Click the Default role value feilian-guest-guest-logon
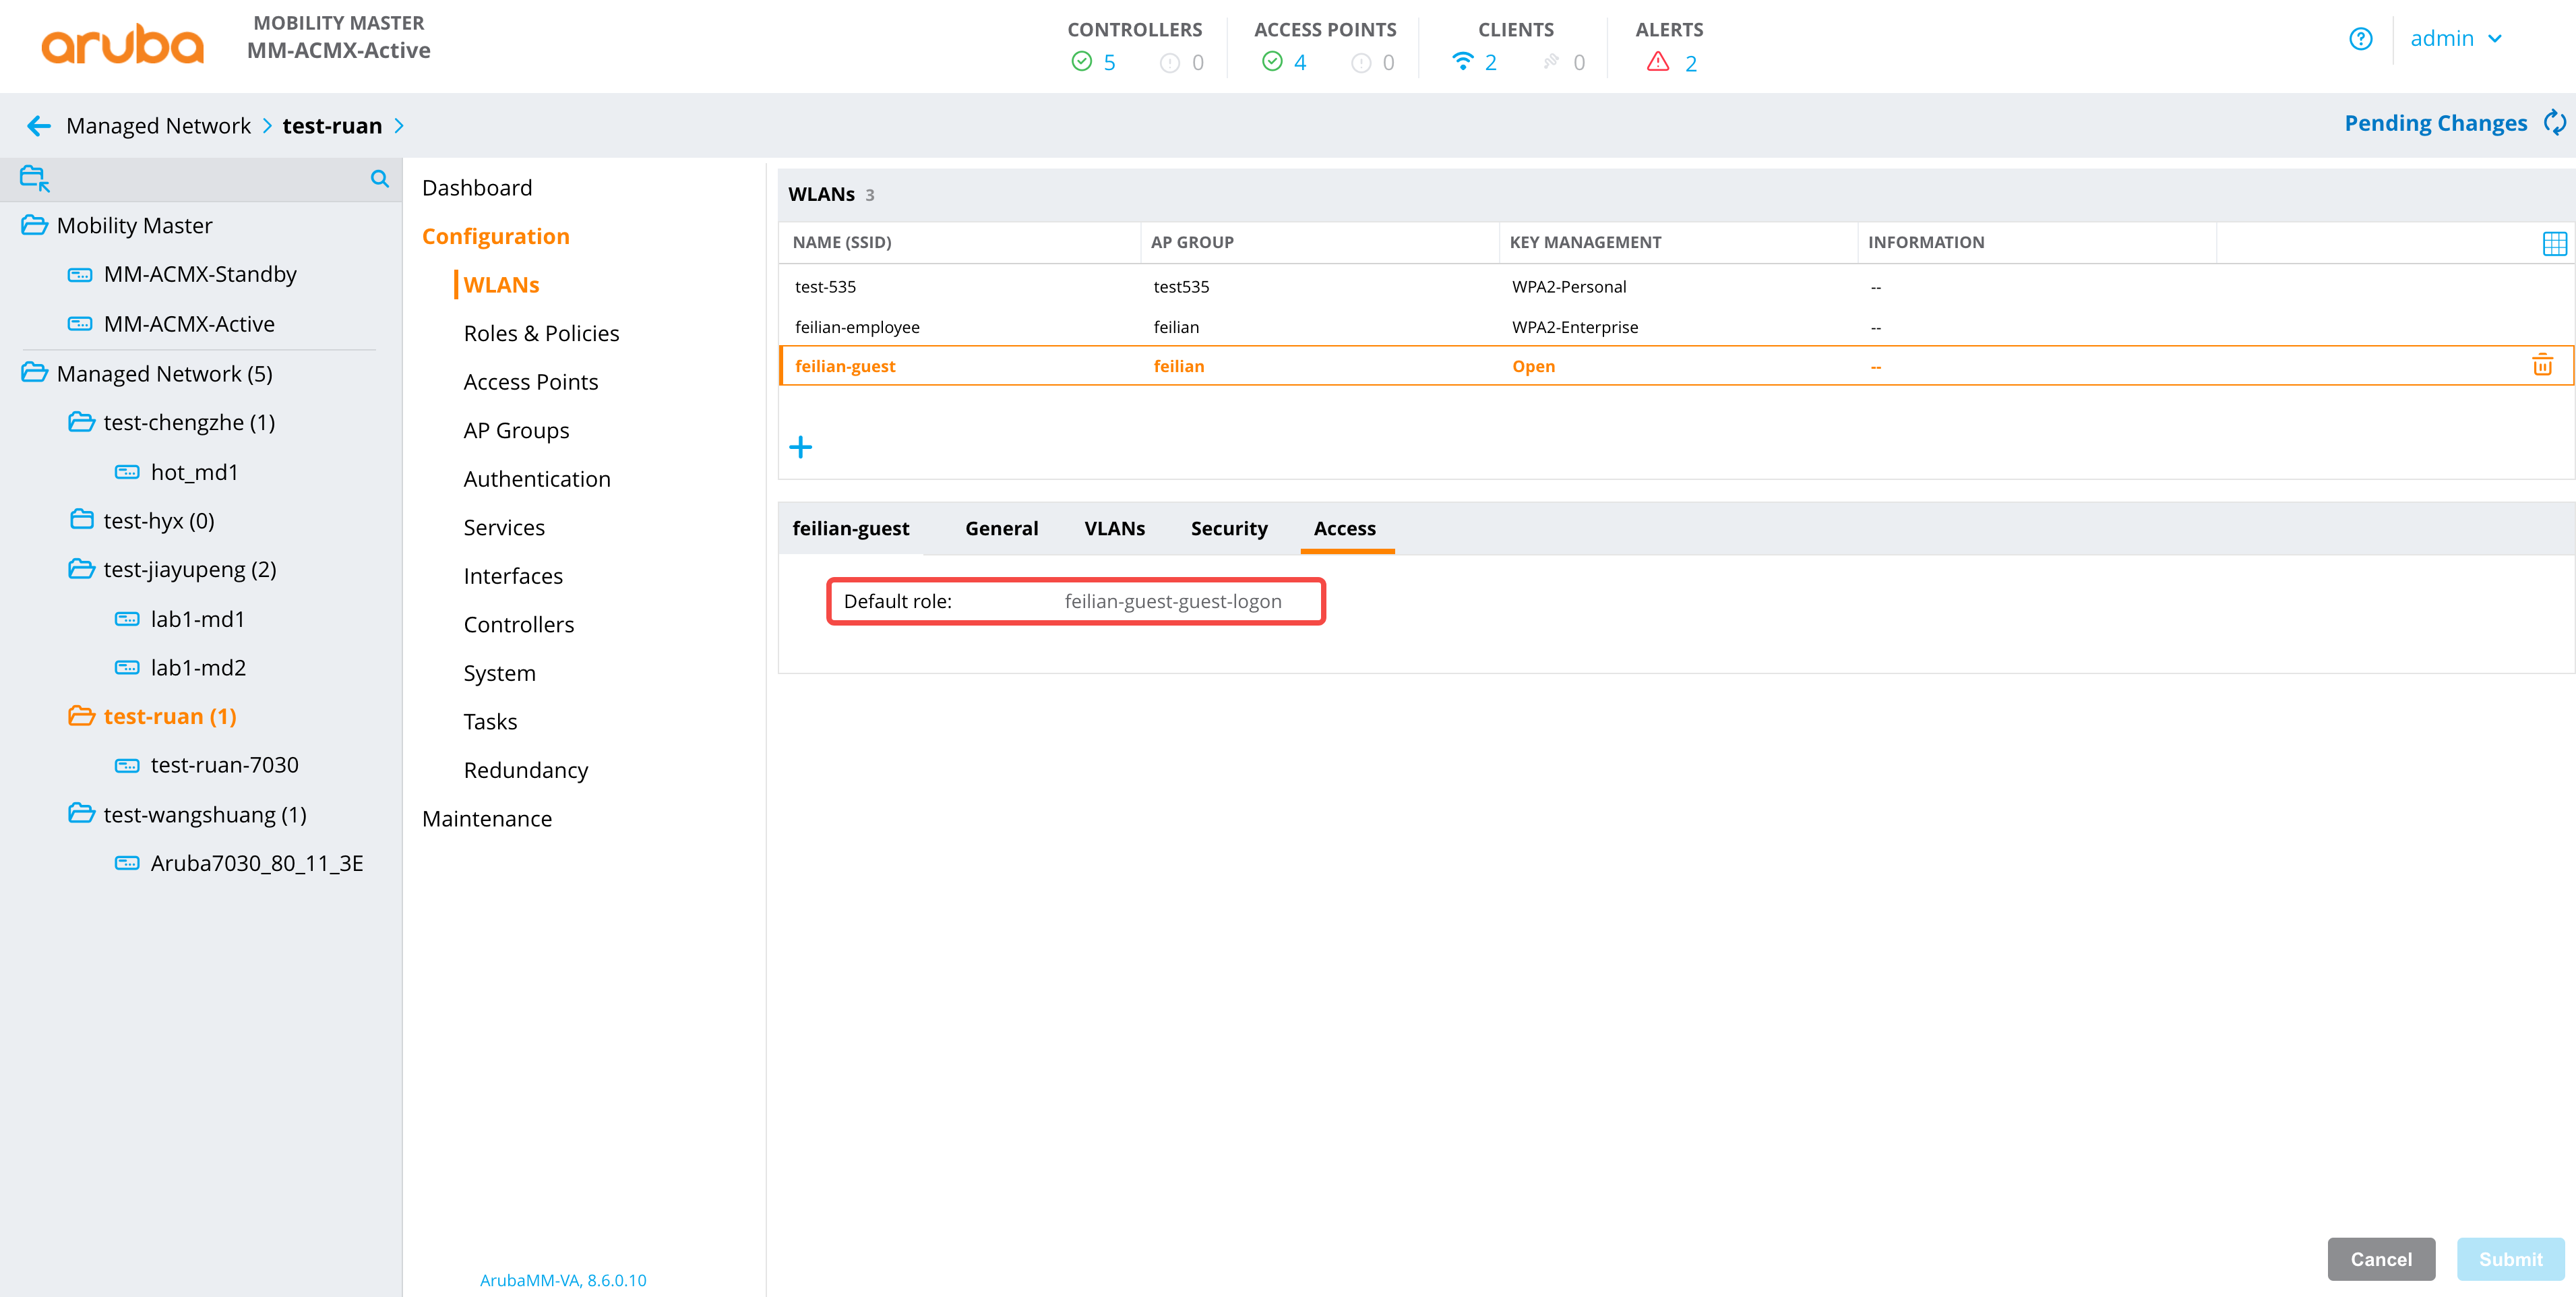 (x=1173, y=601)
